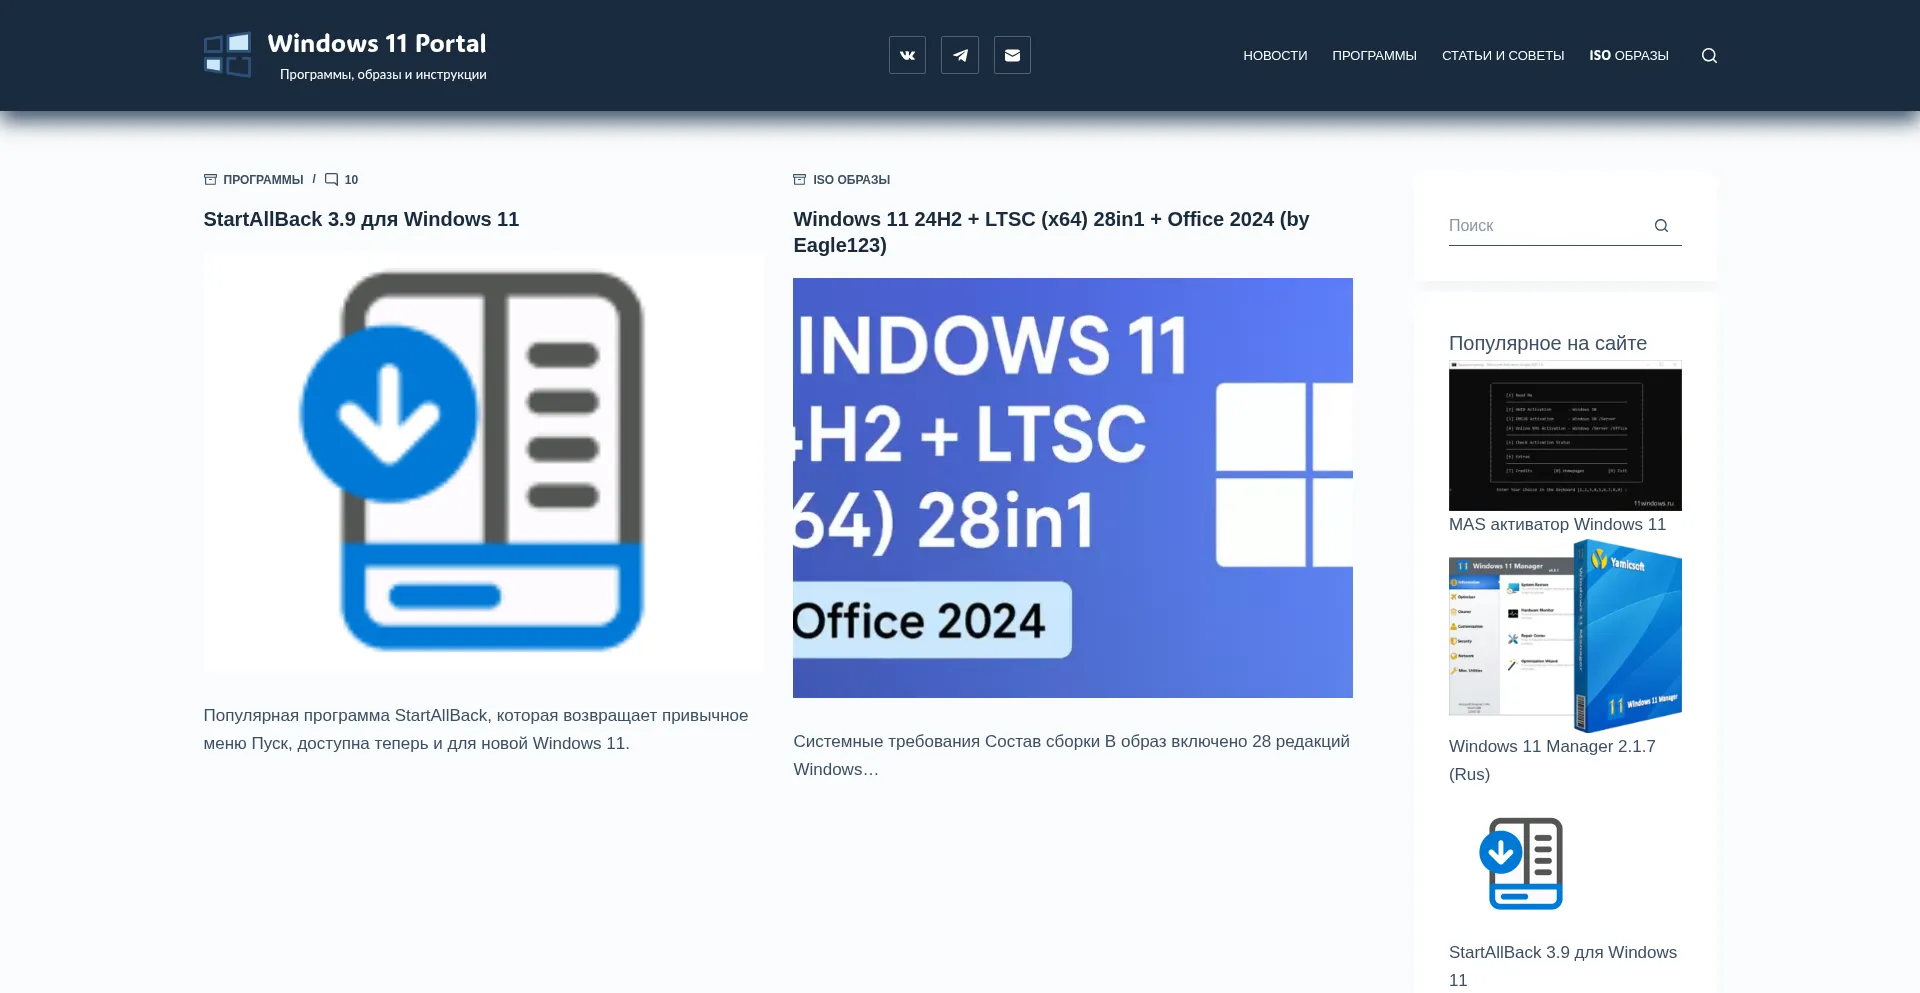Open StartAllBack 3.9 для Windows 11 article title
This screenshot has height=993, width=1920.
tap(361, 219)
